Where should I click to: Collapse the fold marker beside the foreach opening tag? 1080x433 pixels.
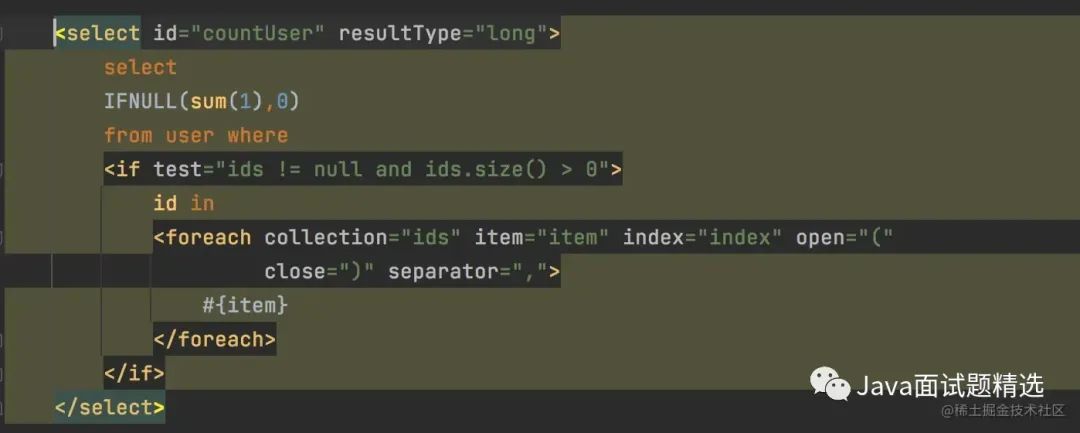[x=2, y=238]
